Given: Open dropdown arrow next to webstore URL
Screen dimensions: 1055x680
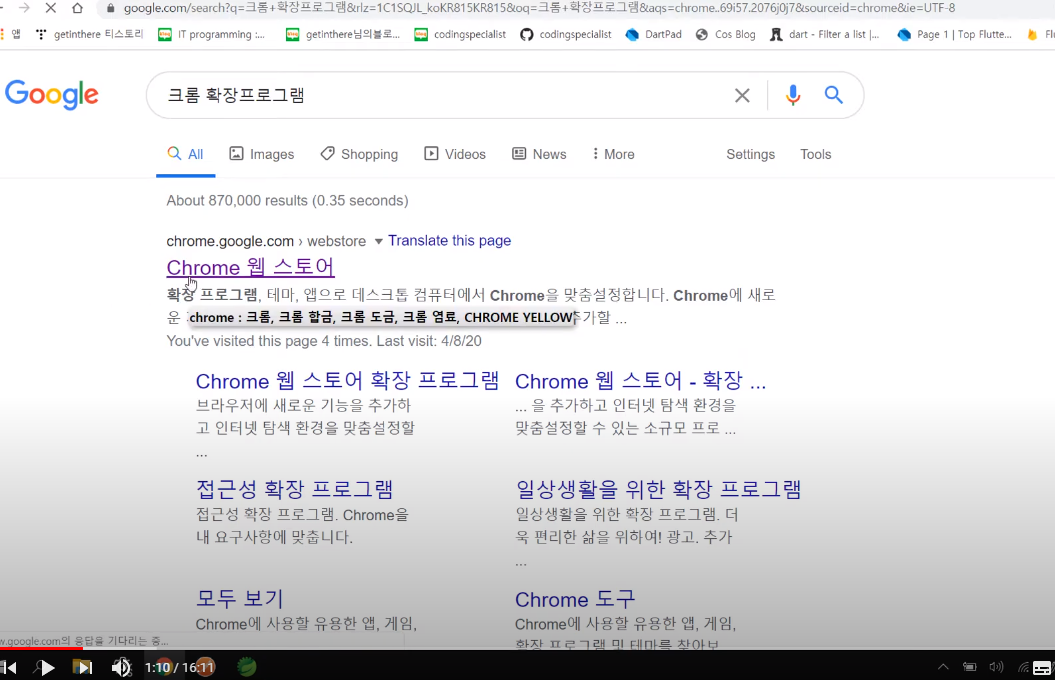Looking at the screenshot, I should [x=379, y=241].
